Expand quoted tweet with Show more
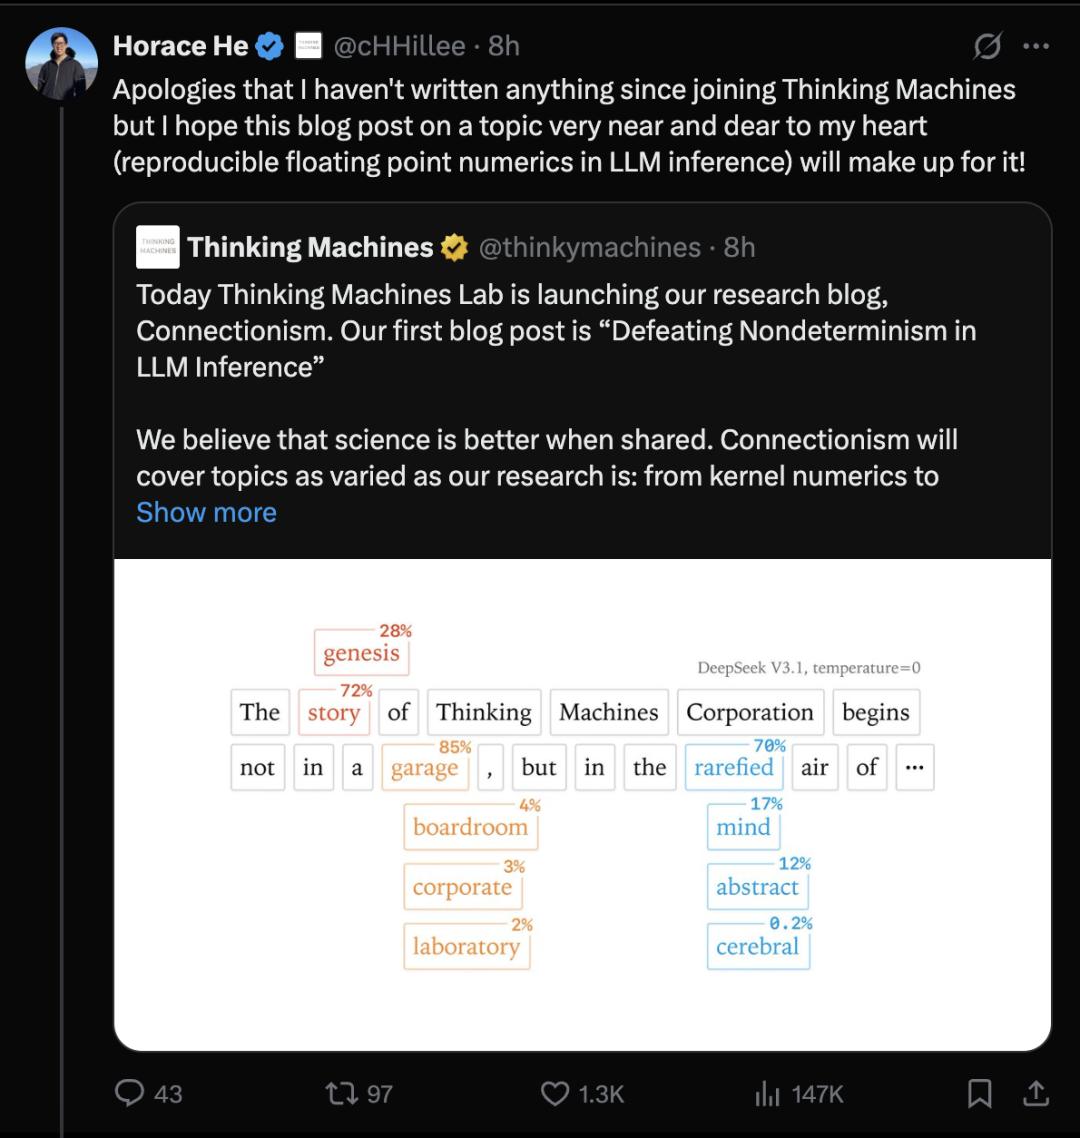The width and height of the screenshot is (1080, 1138). (207, 512)
